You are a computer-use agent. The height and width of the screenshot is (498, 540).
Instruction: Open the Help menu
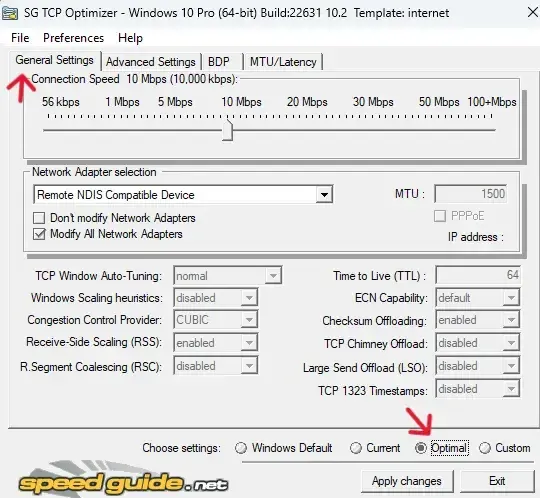(130, 38)
